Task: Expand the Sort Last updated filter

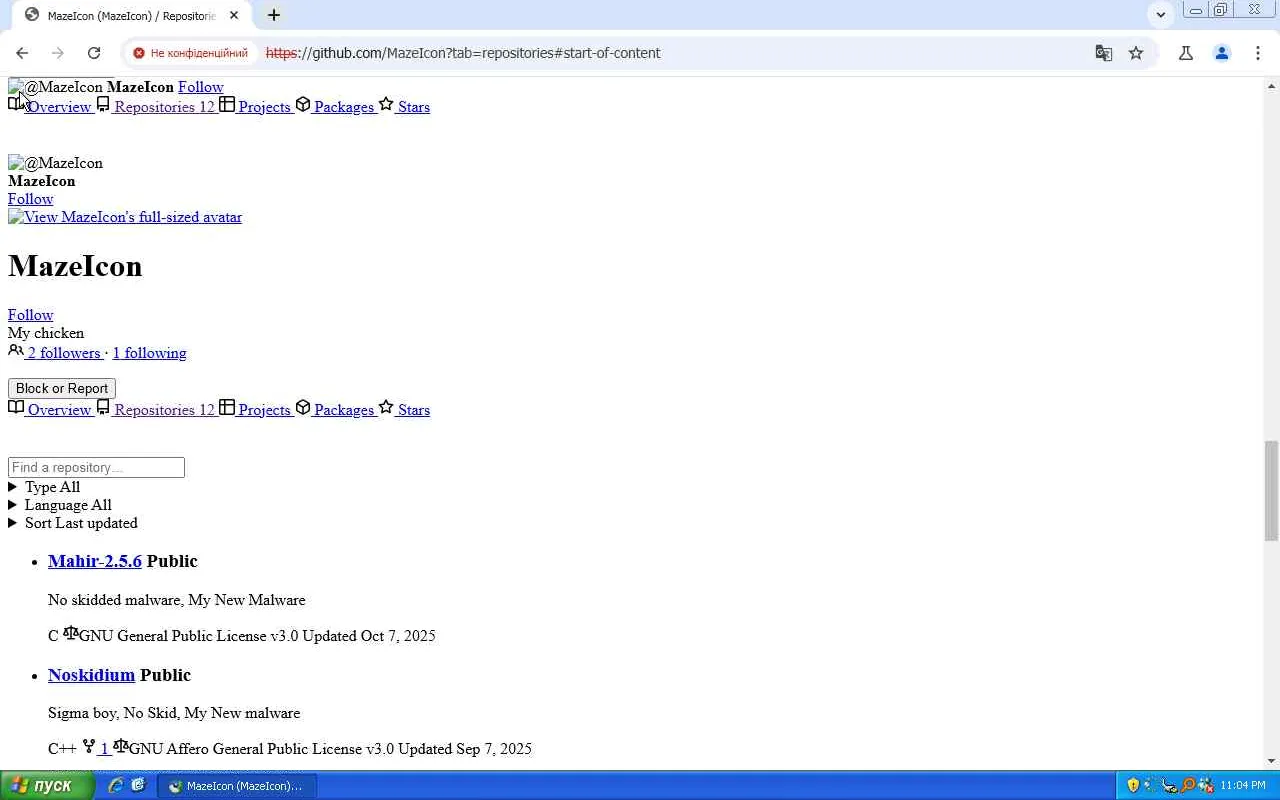Action: coord(73,523)
